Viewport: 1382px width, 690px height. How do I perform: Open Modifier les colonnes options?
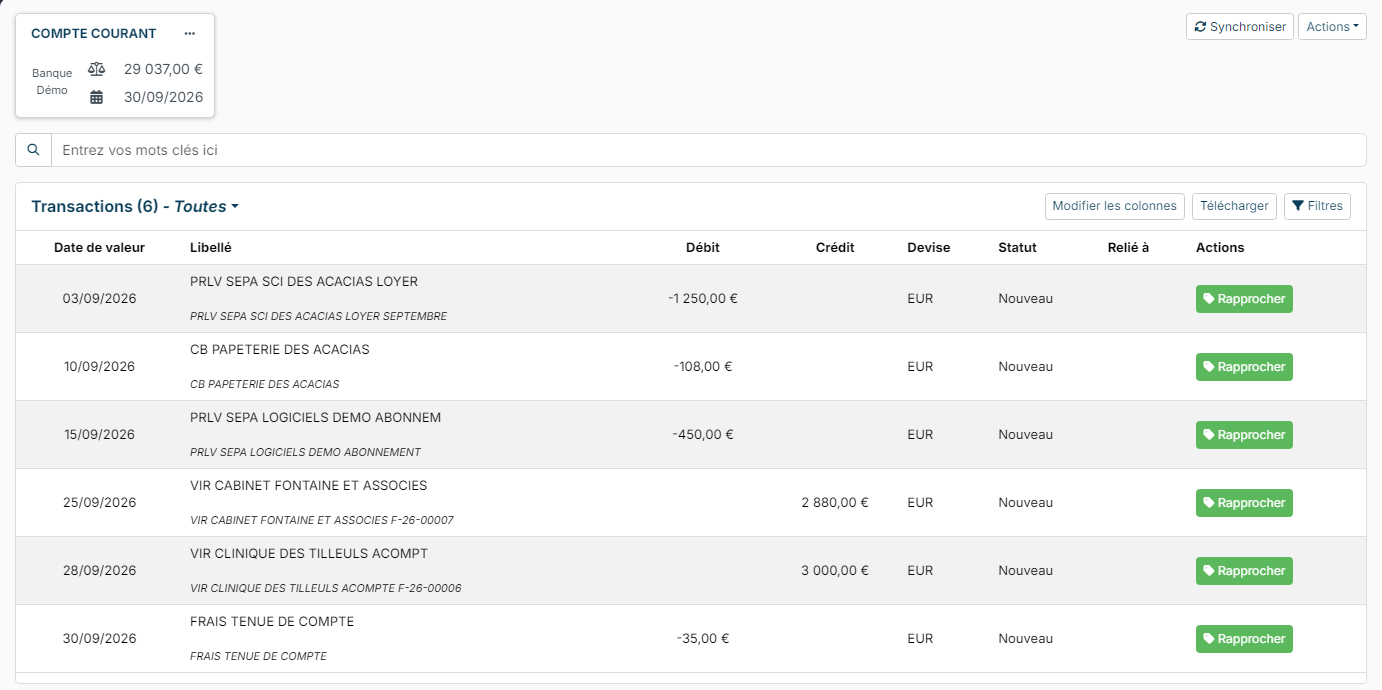[x=1114, y=206]
